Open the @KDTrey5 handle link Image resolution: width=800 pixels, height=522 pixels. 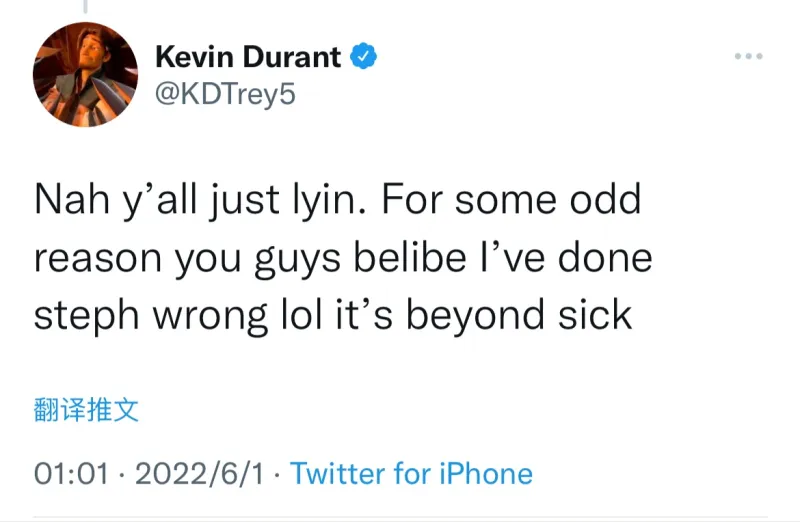coord(225,95)
